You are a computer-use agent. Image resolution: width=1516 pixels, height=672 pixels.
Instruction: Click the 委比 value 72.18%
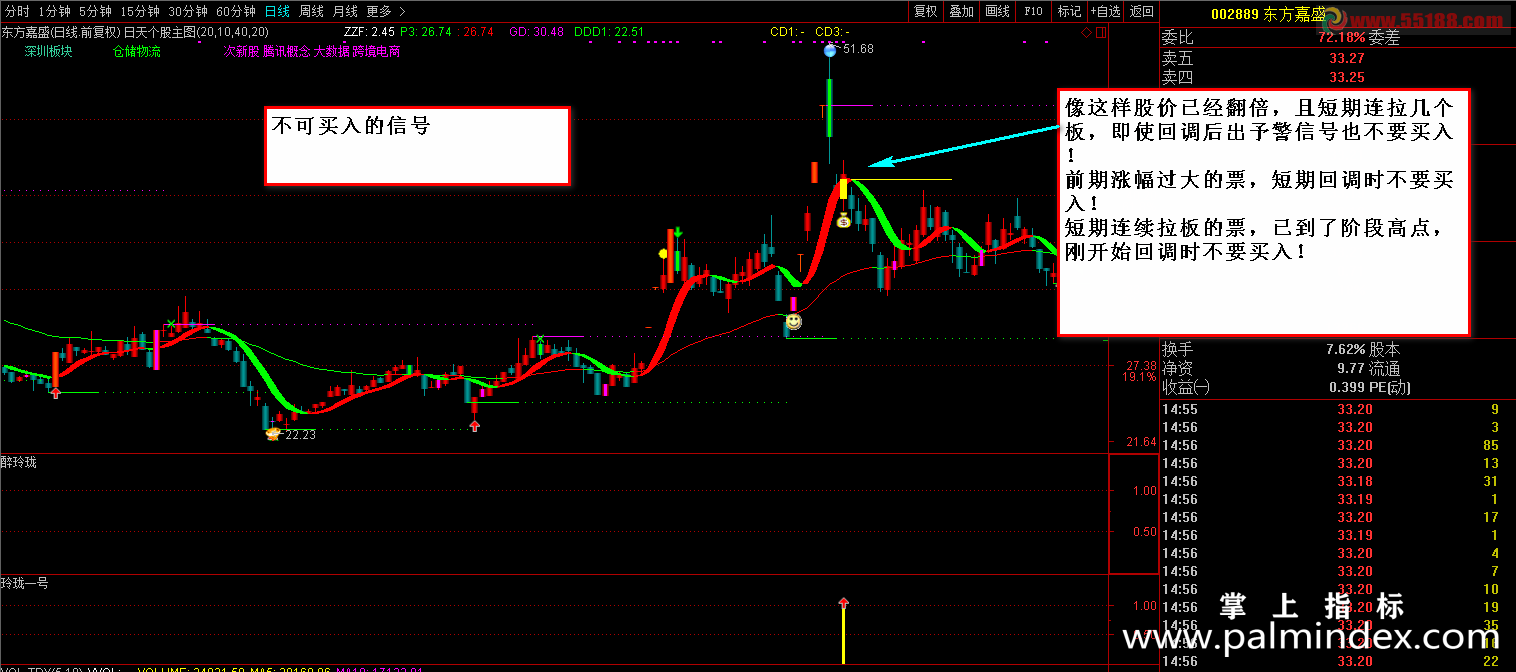point(1341,38)
